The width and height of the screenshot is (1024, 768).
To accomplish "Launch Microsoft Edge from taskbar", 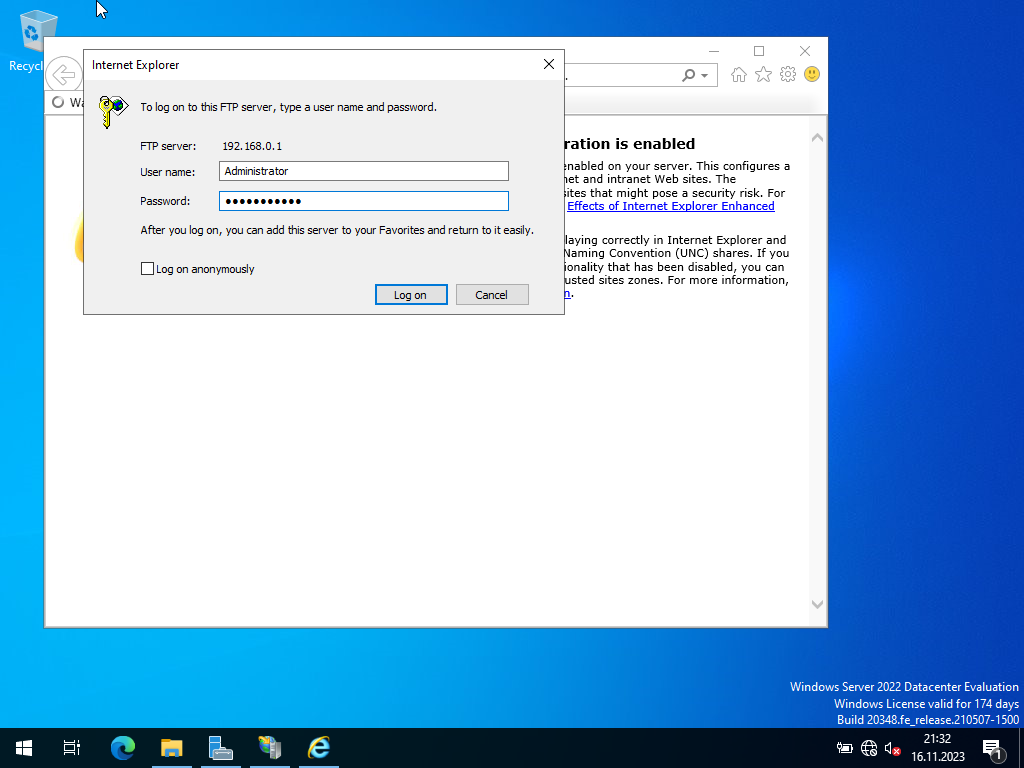I will [123, 748].
